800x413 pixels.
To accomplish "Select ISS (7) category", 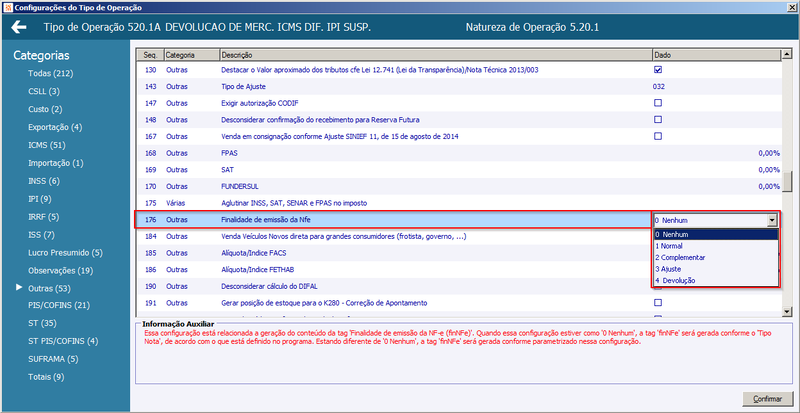I will 41,235.
